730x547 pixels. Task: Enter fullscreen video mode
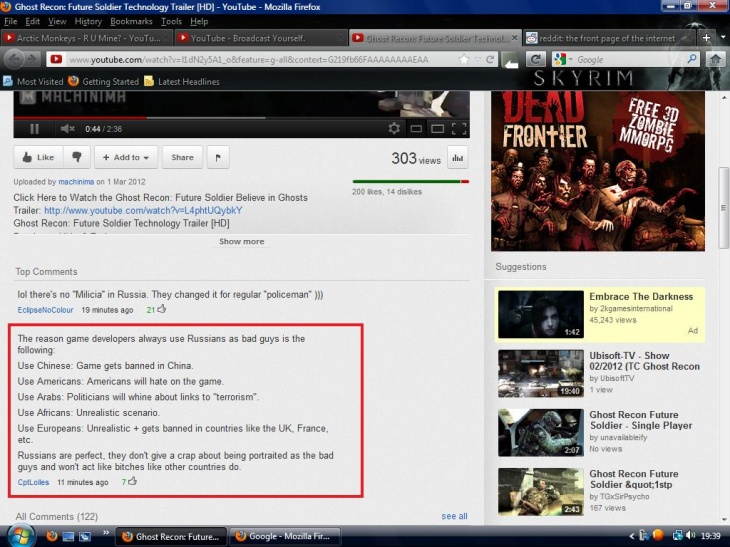pyautogui.click(x=459, y=128)
